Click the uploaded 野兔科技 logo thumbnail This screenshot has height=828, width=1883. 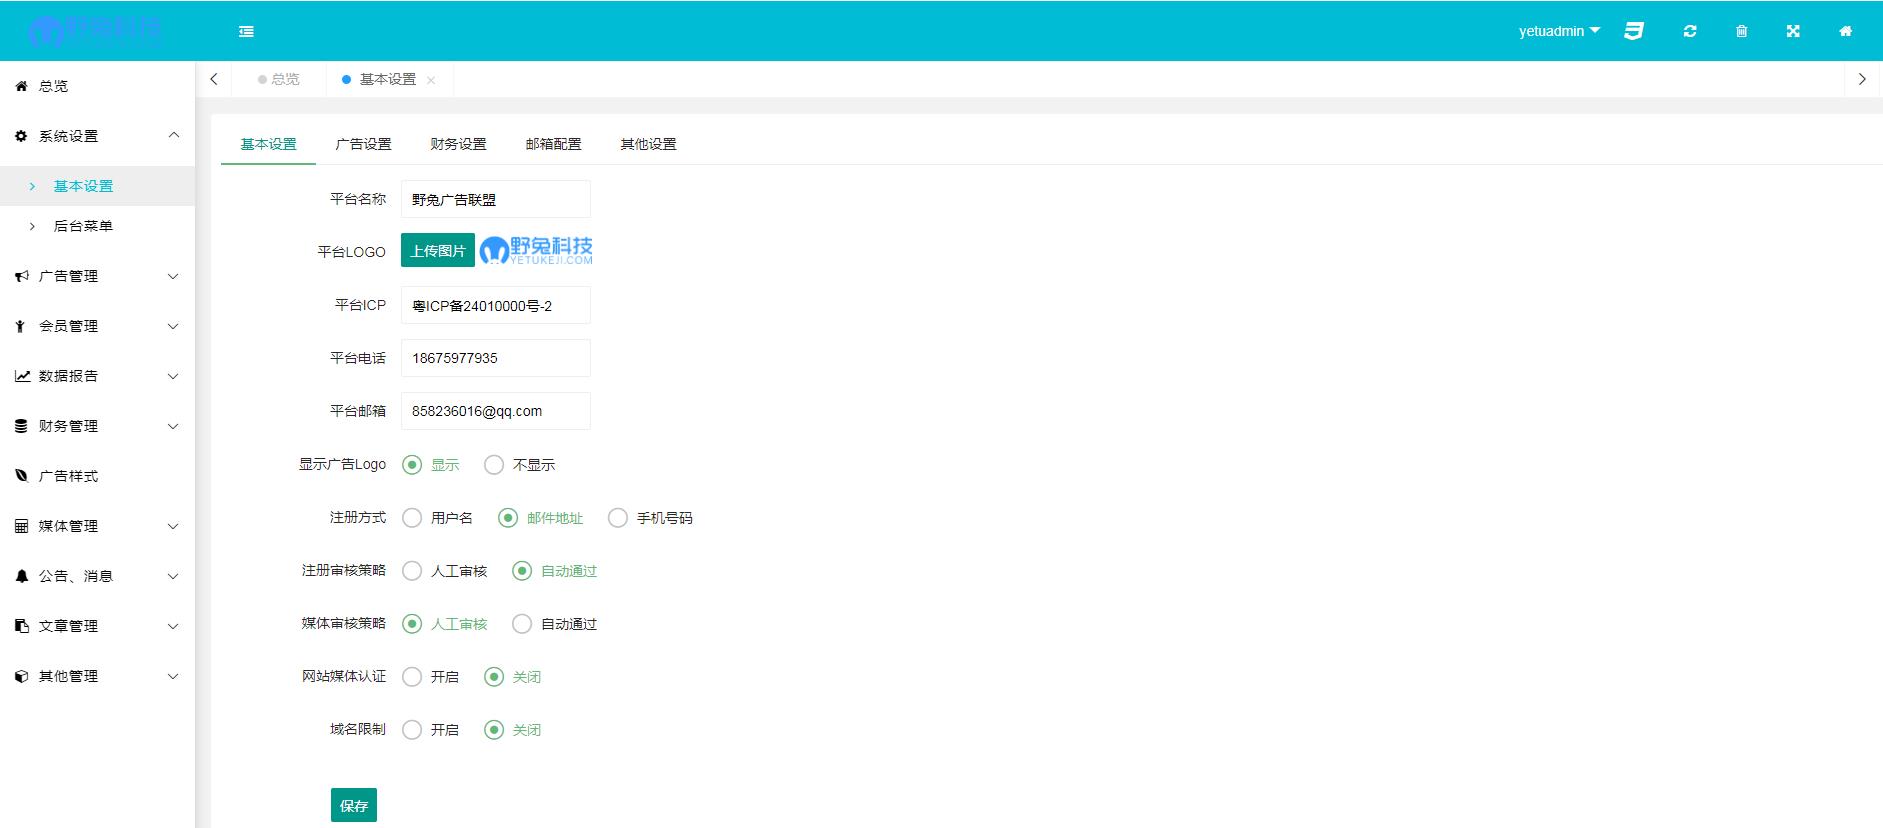pyautogui.click(x=536, y=250)
